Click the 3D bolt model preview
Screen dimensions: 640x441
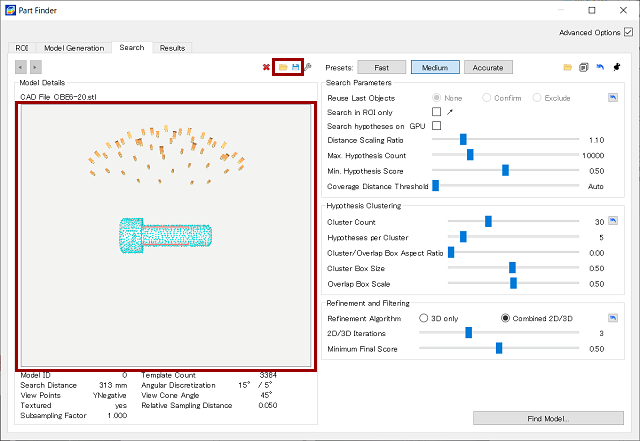(x=166, y=236)
